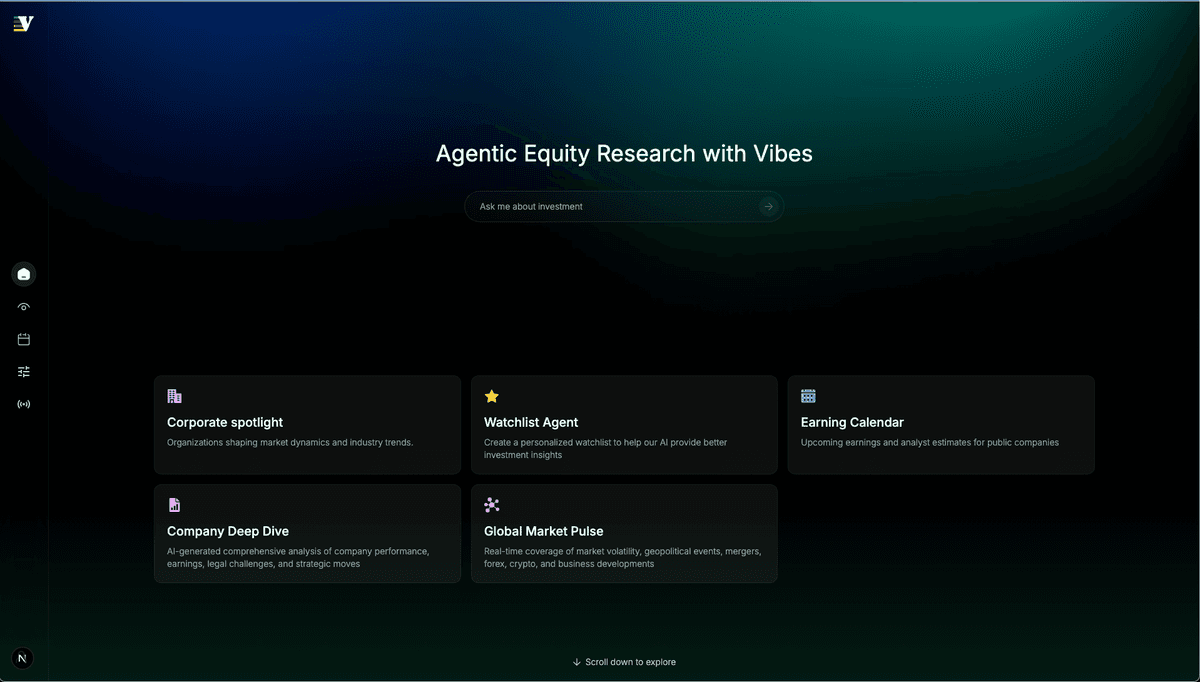
Task: Open the Home sidebar icon
Action: pos(24,274)
